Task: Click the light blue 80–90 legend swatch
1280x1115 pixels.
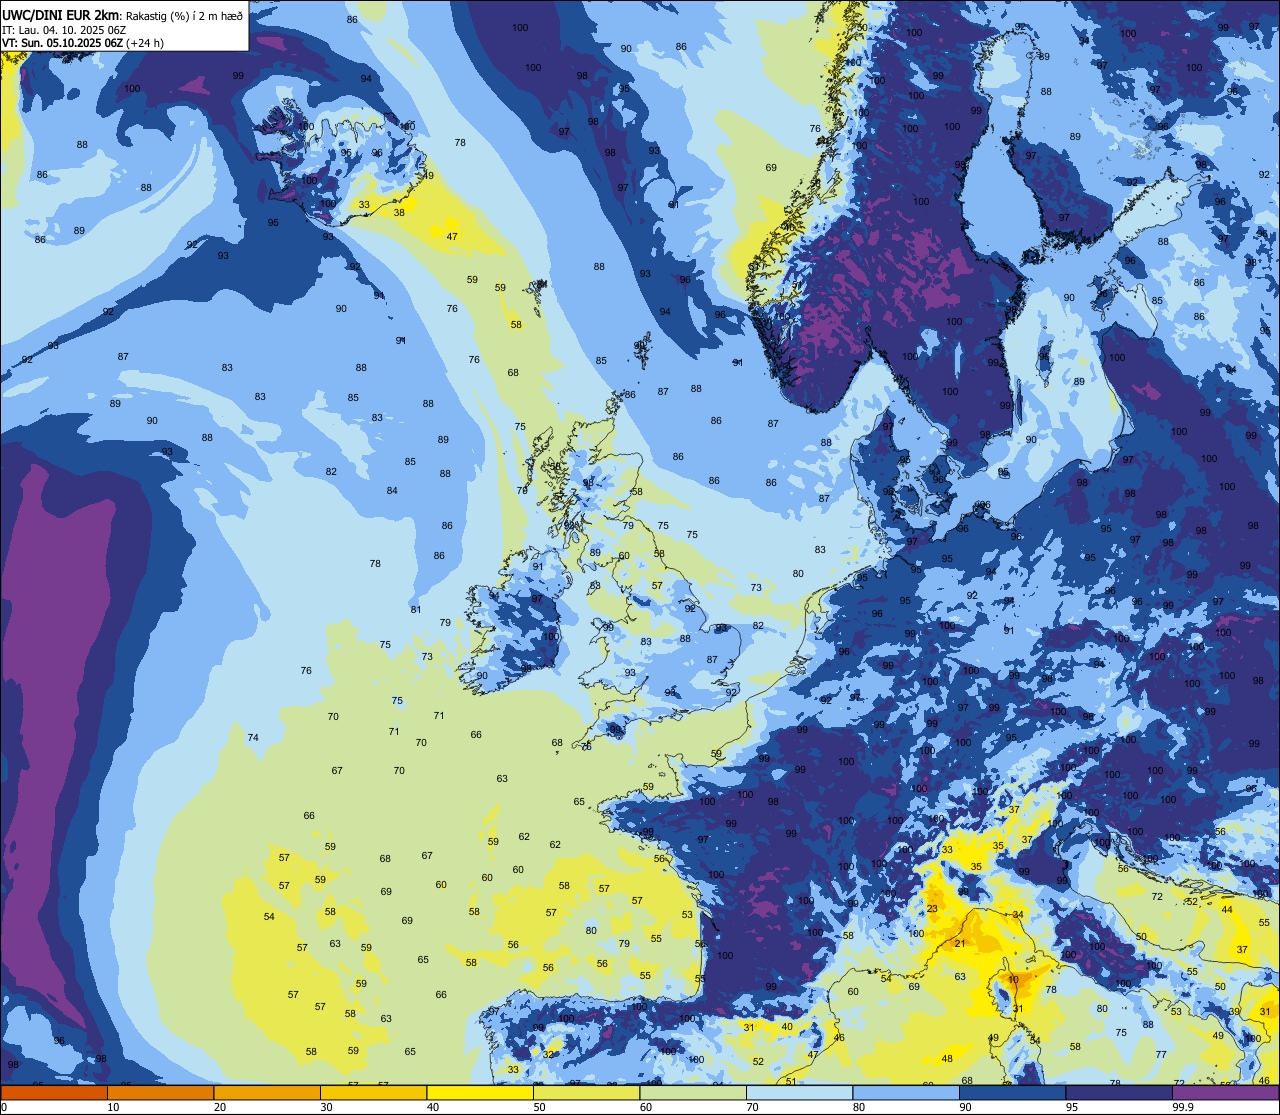Action: [906, 1092]
